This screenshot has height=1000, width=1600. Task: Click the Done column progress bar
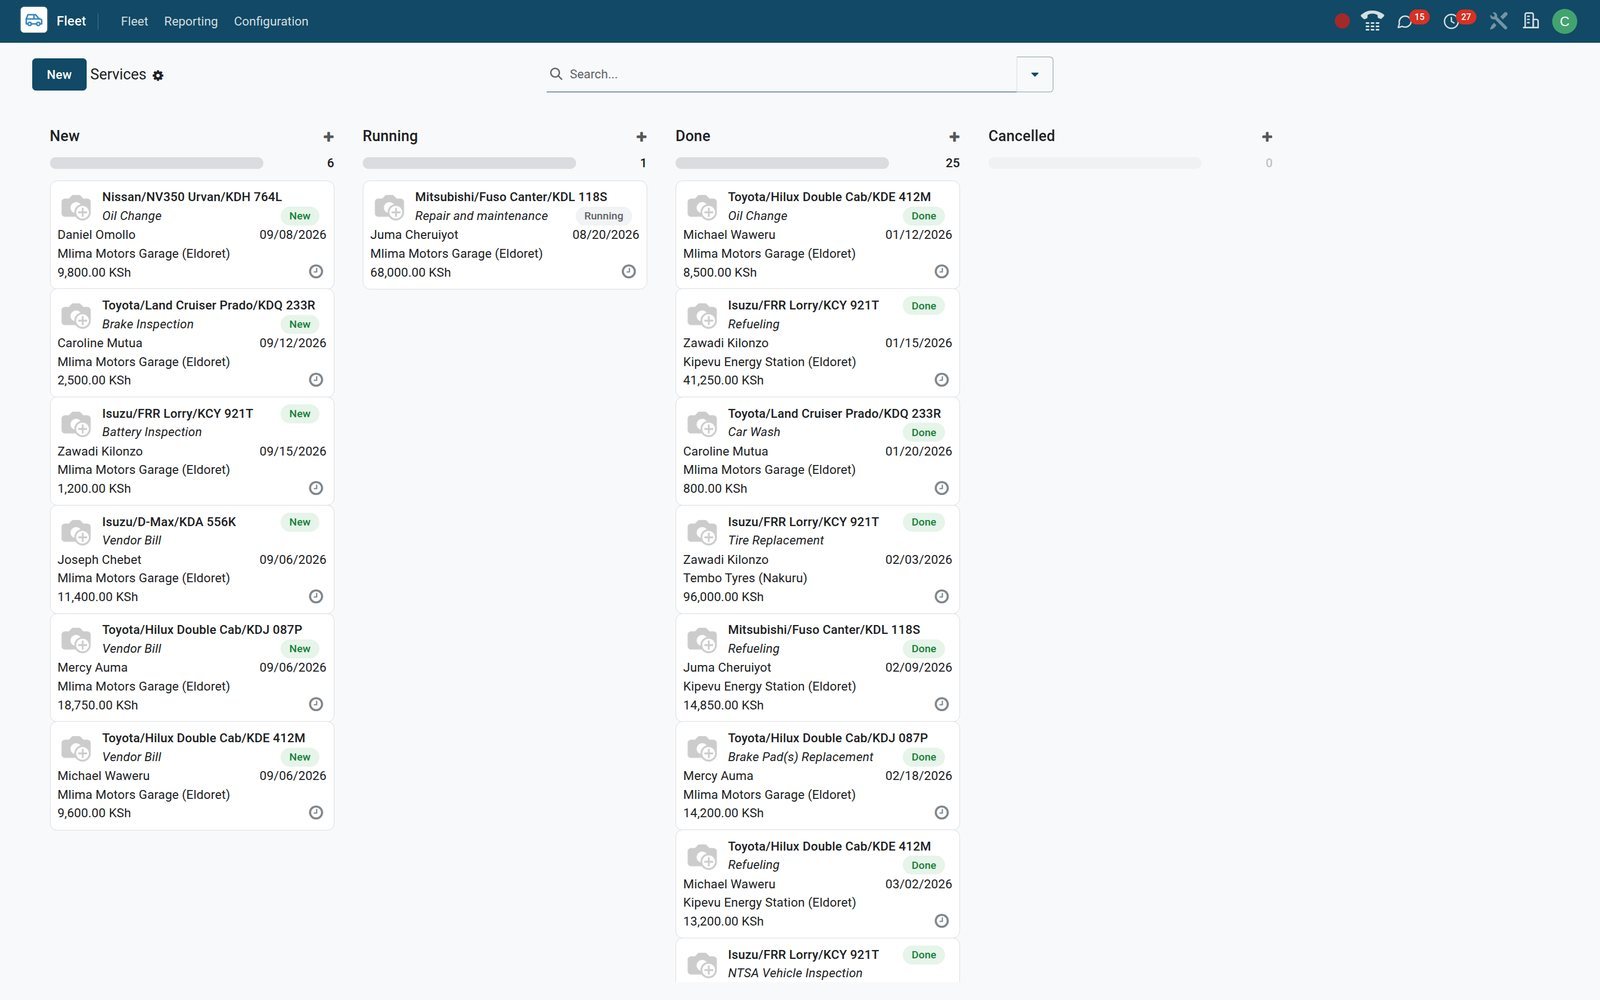click(782, 163)
